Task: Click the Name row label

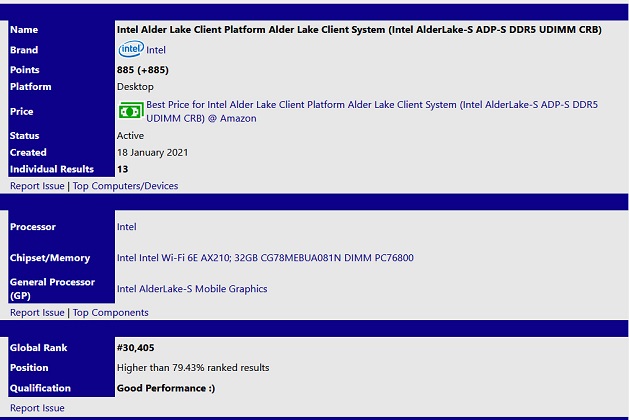Action: coord(24,30)
